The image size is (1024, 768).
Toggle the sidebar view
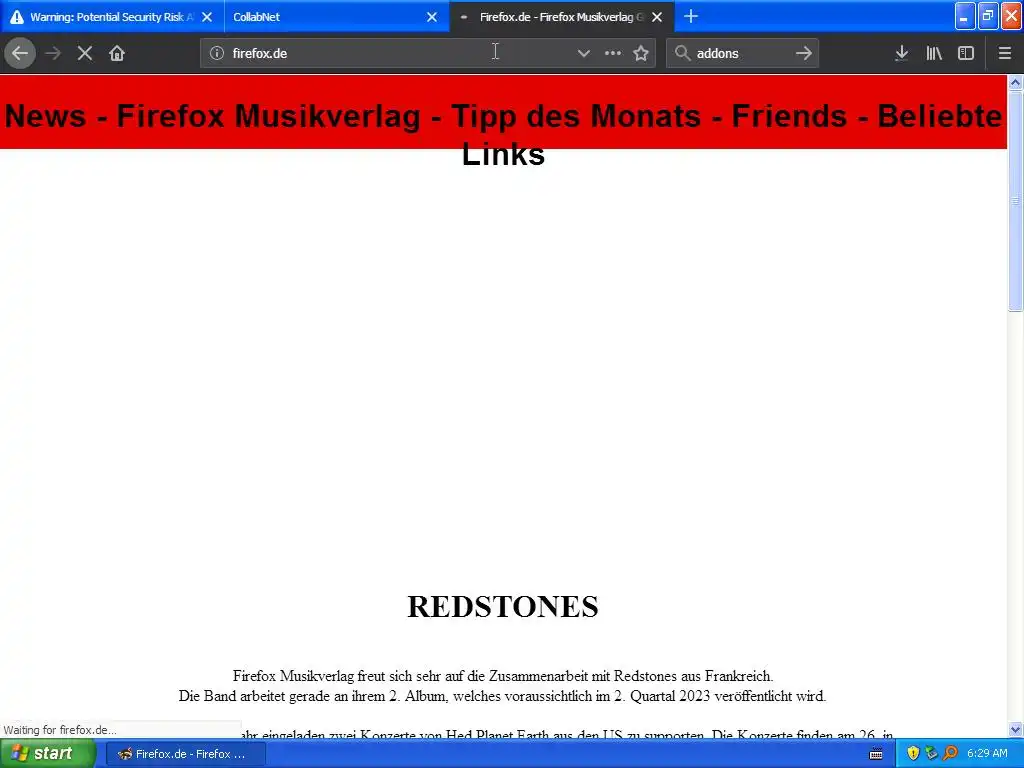966,54
